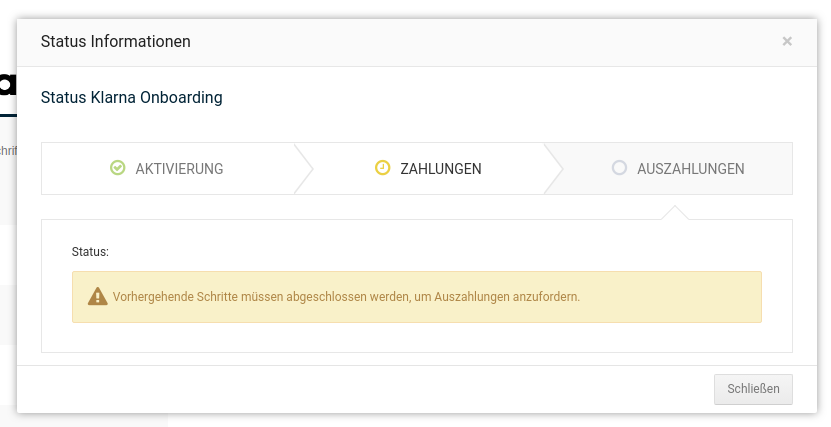Viewport: 831px width, 427px height.
Task: Click the yellow clock icon beside Zahlungen
Action: tap(382, 168)
